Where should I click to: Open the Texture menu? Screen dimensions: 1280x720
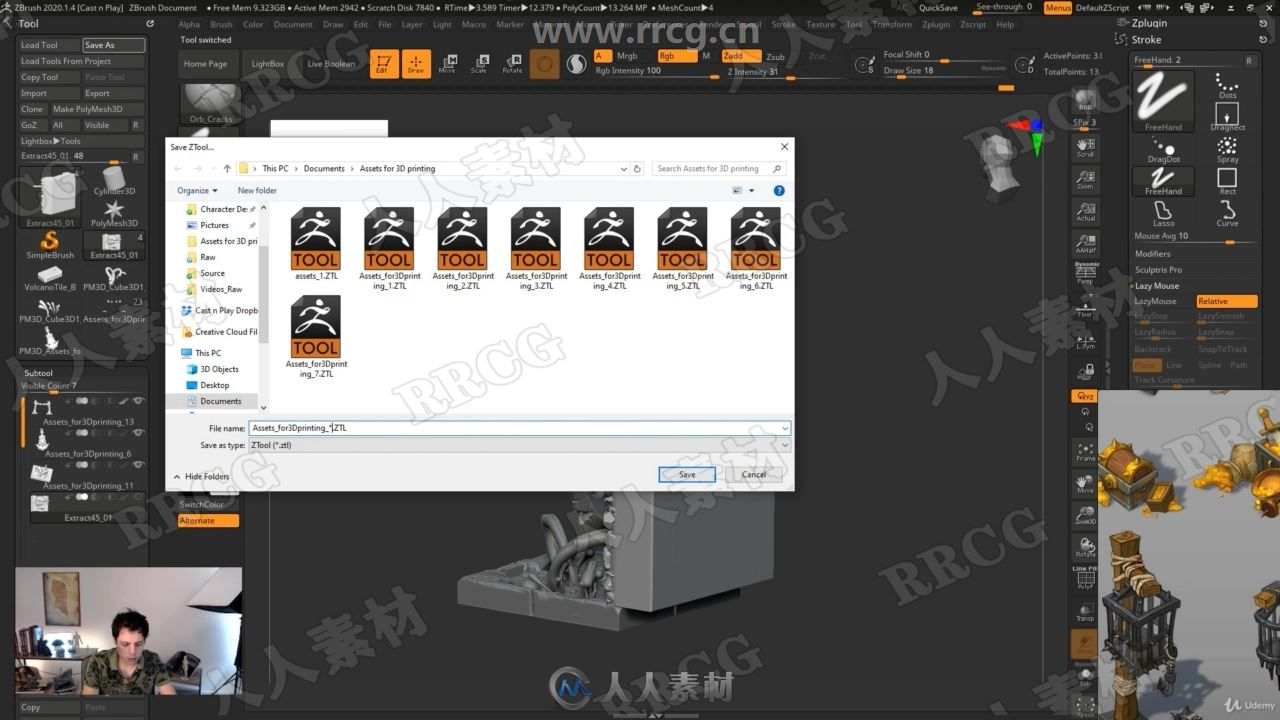pos(820,25)
